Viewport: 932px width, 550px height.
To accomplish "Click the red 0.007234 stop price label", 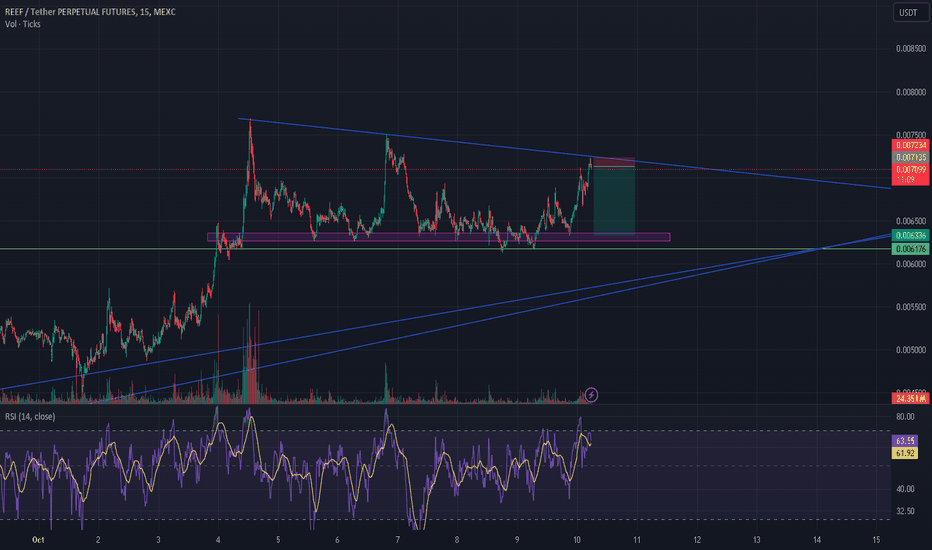I will (911, 145).
